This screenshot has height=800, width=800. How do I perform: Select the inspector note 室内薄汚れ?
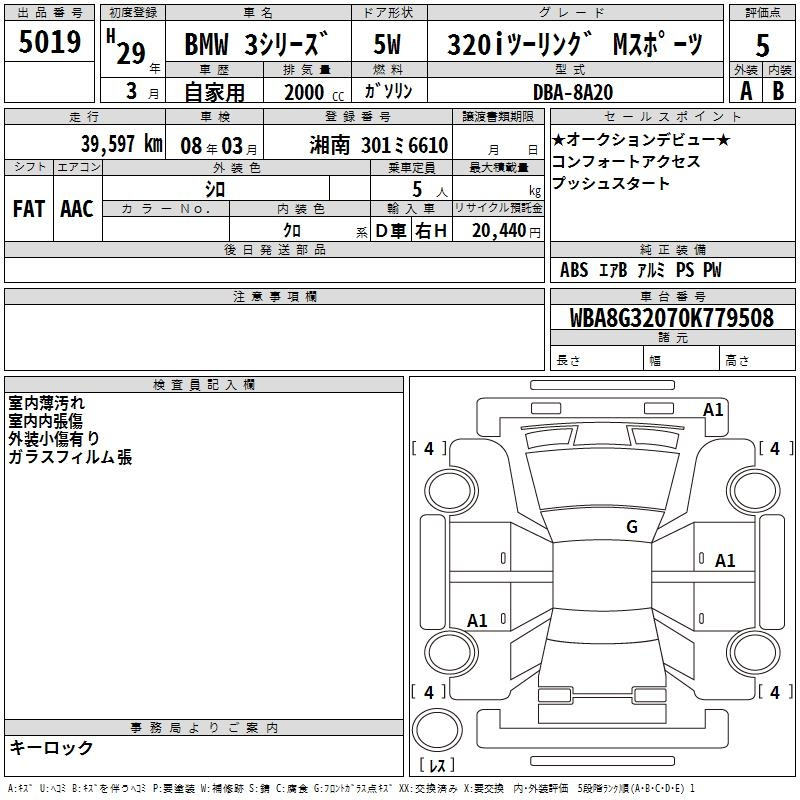pos(46,403)
